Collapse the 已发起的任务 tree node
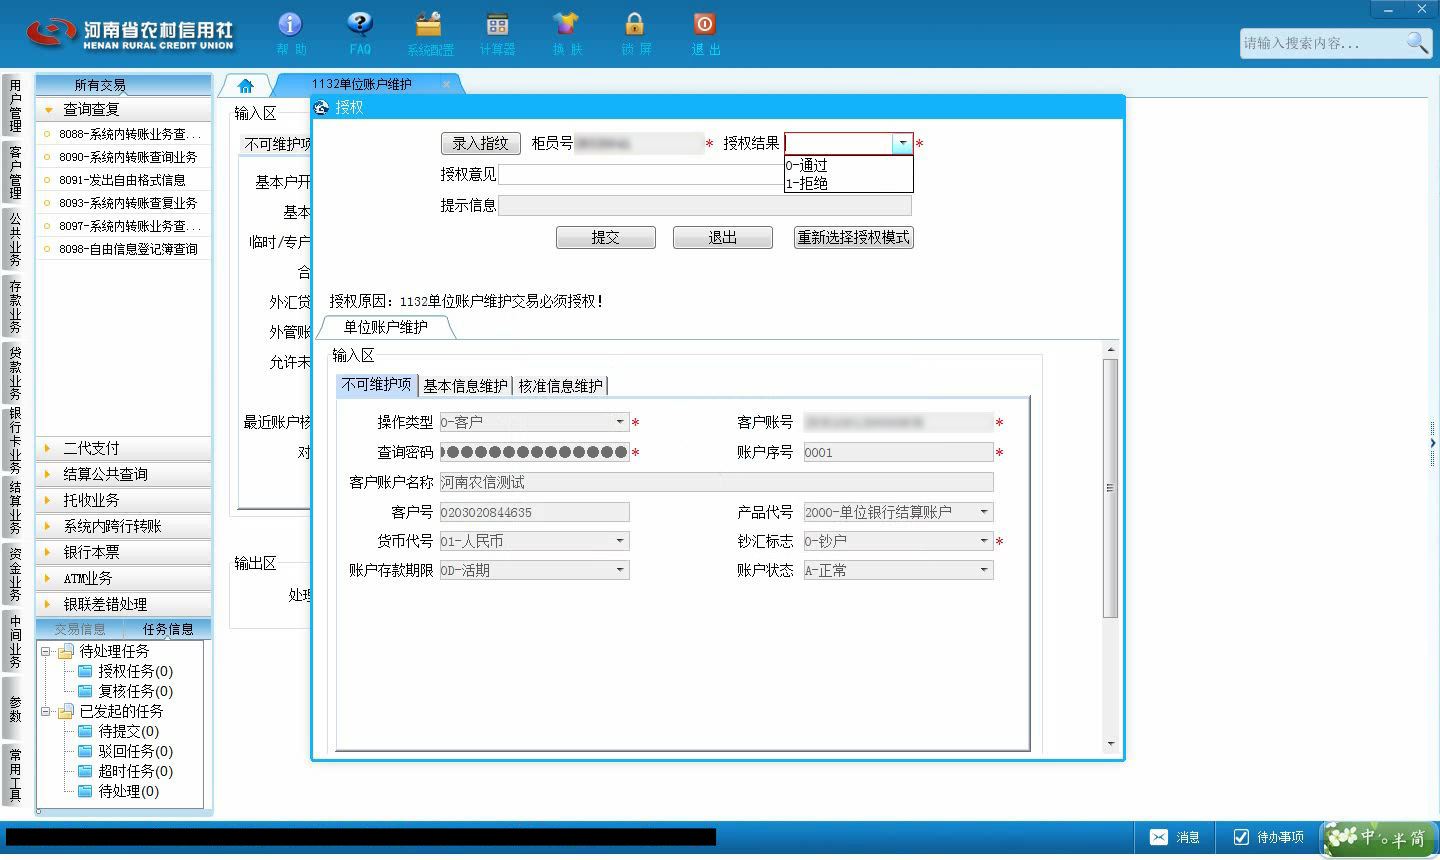Viewport: 1440px width, 860px height. tap(46, 711)
